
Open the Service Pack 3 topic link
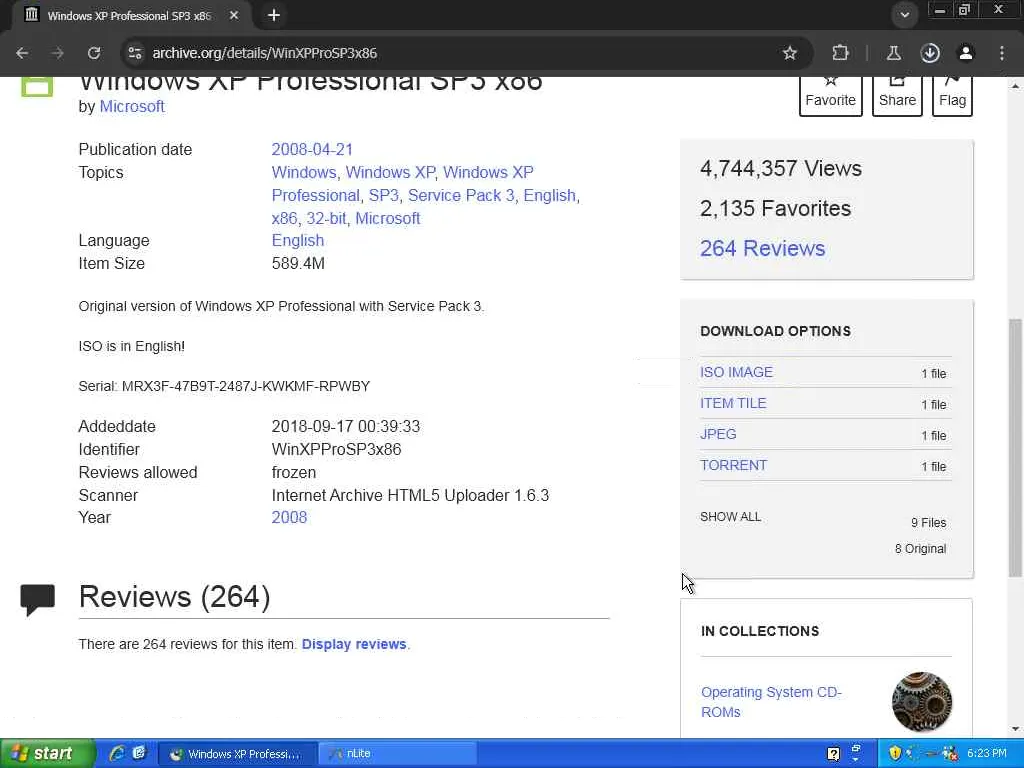[461, 195]
